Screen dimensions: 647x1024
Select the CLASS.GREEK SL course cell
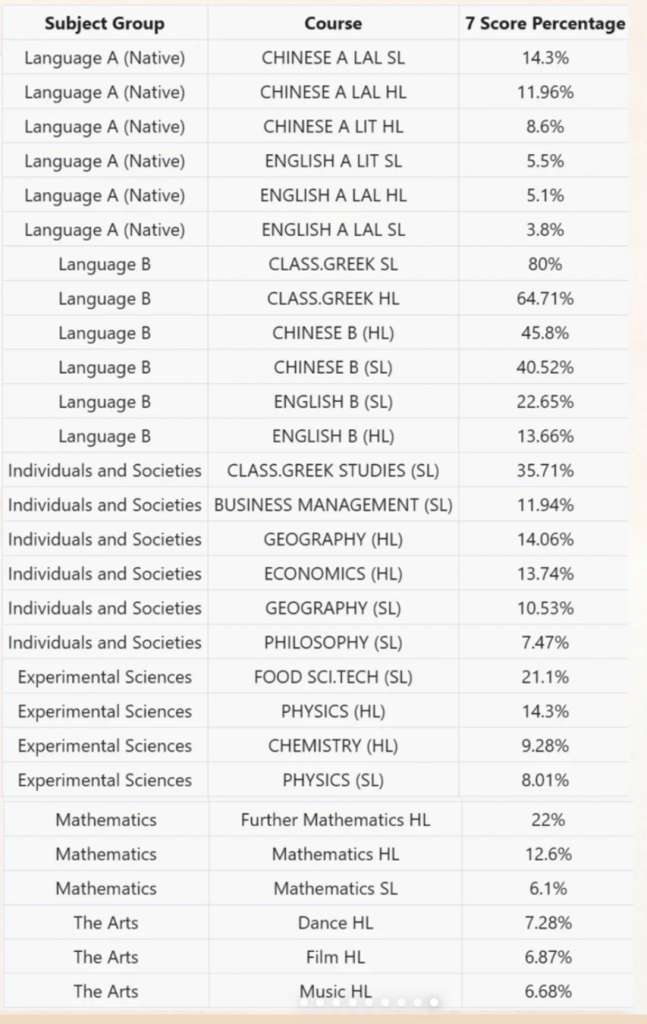coord(333,265)
